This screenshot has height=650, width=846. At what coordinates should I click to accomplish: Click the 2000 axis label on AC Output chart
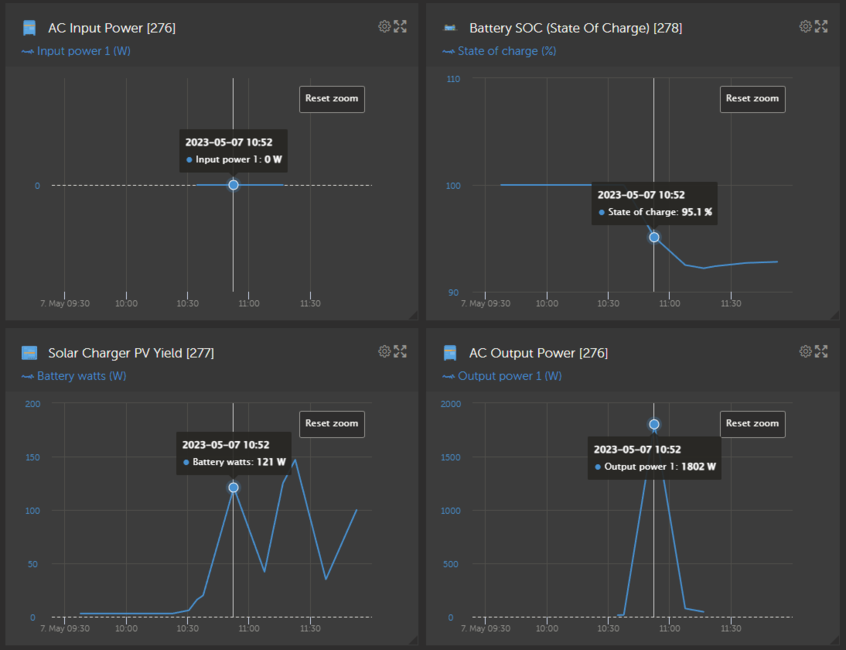point(451,404)
